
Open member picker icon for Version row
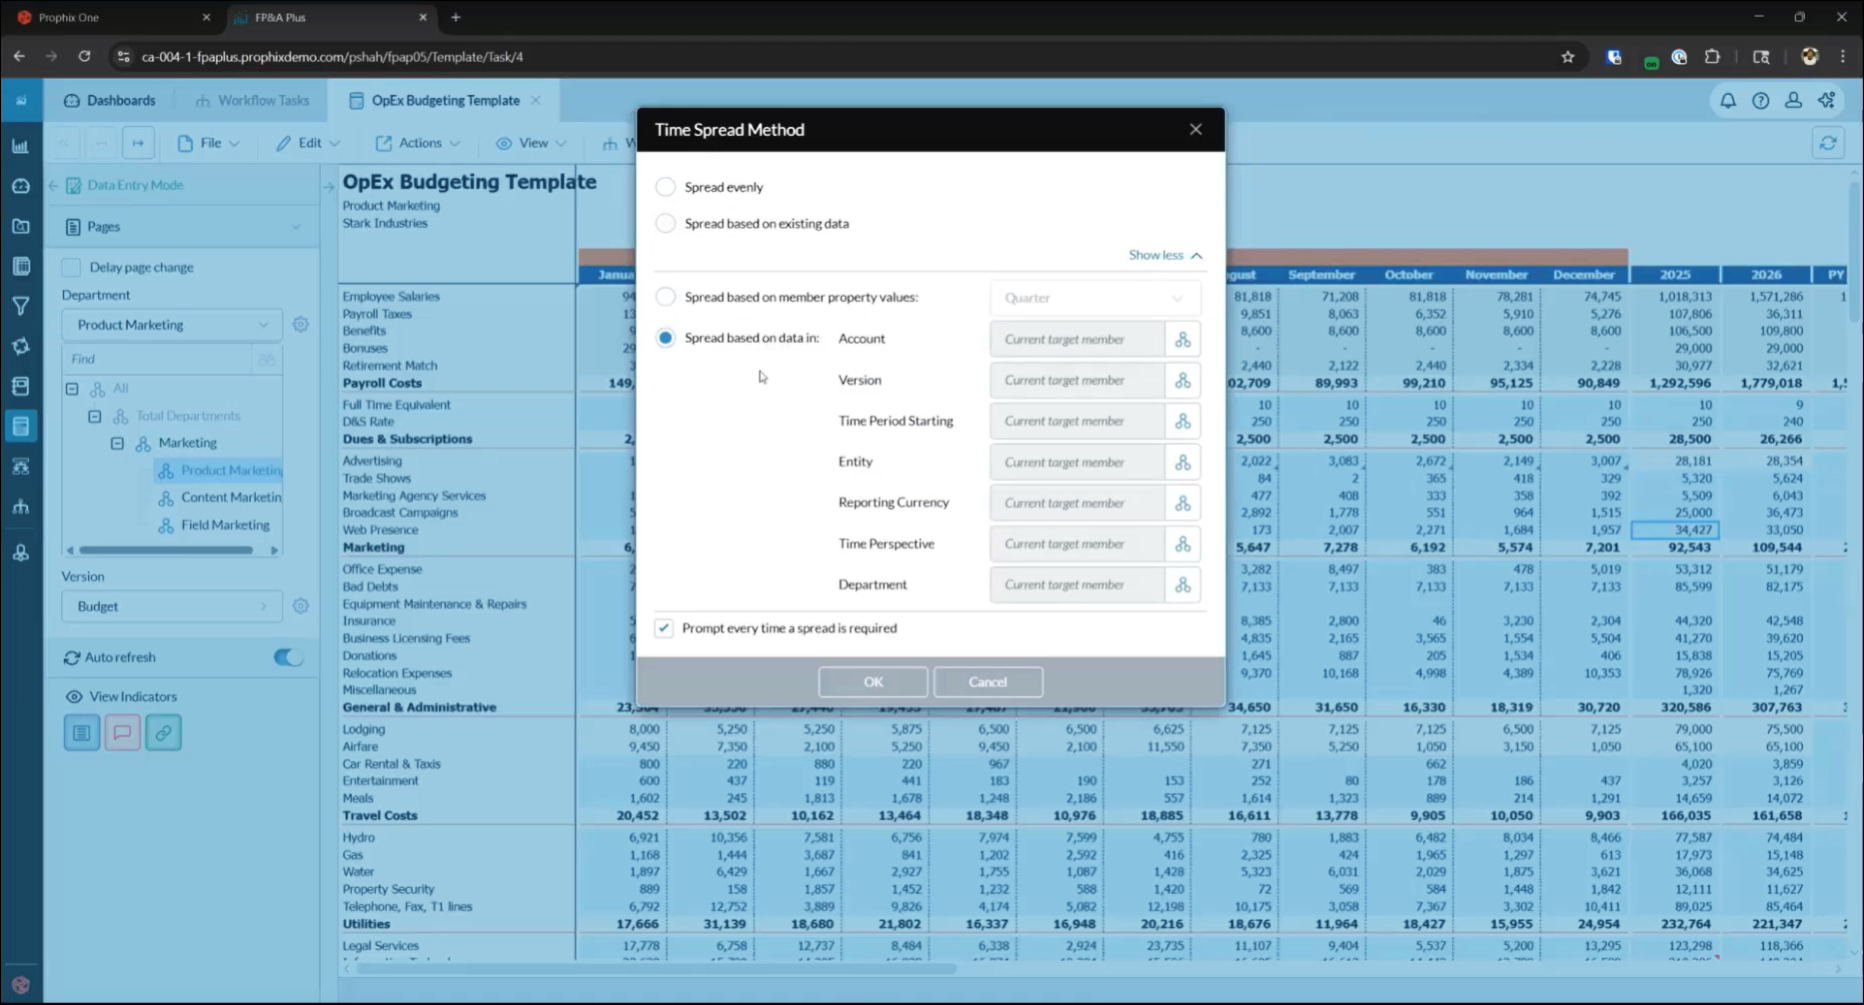coord(1182,381)
